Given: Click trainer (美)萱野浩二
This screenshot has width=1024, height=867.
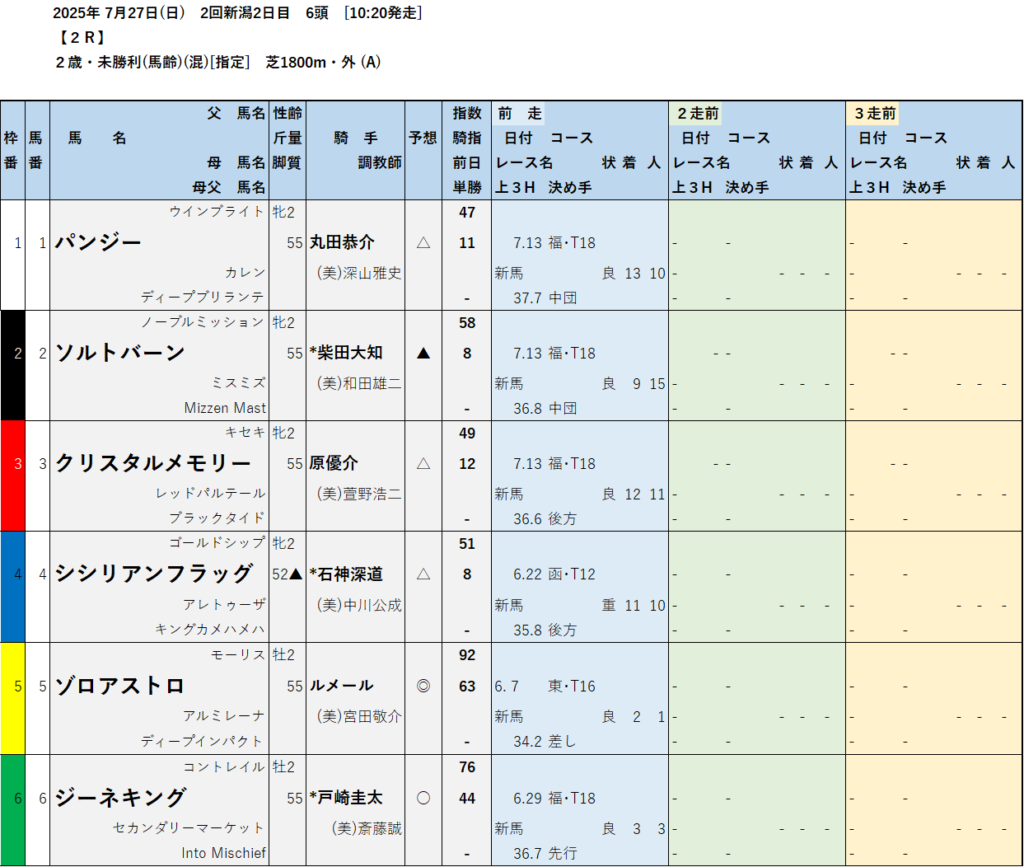Looking at the screenshot, I should coord(359,494).
